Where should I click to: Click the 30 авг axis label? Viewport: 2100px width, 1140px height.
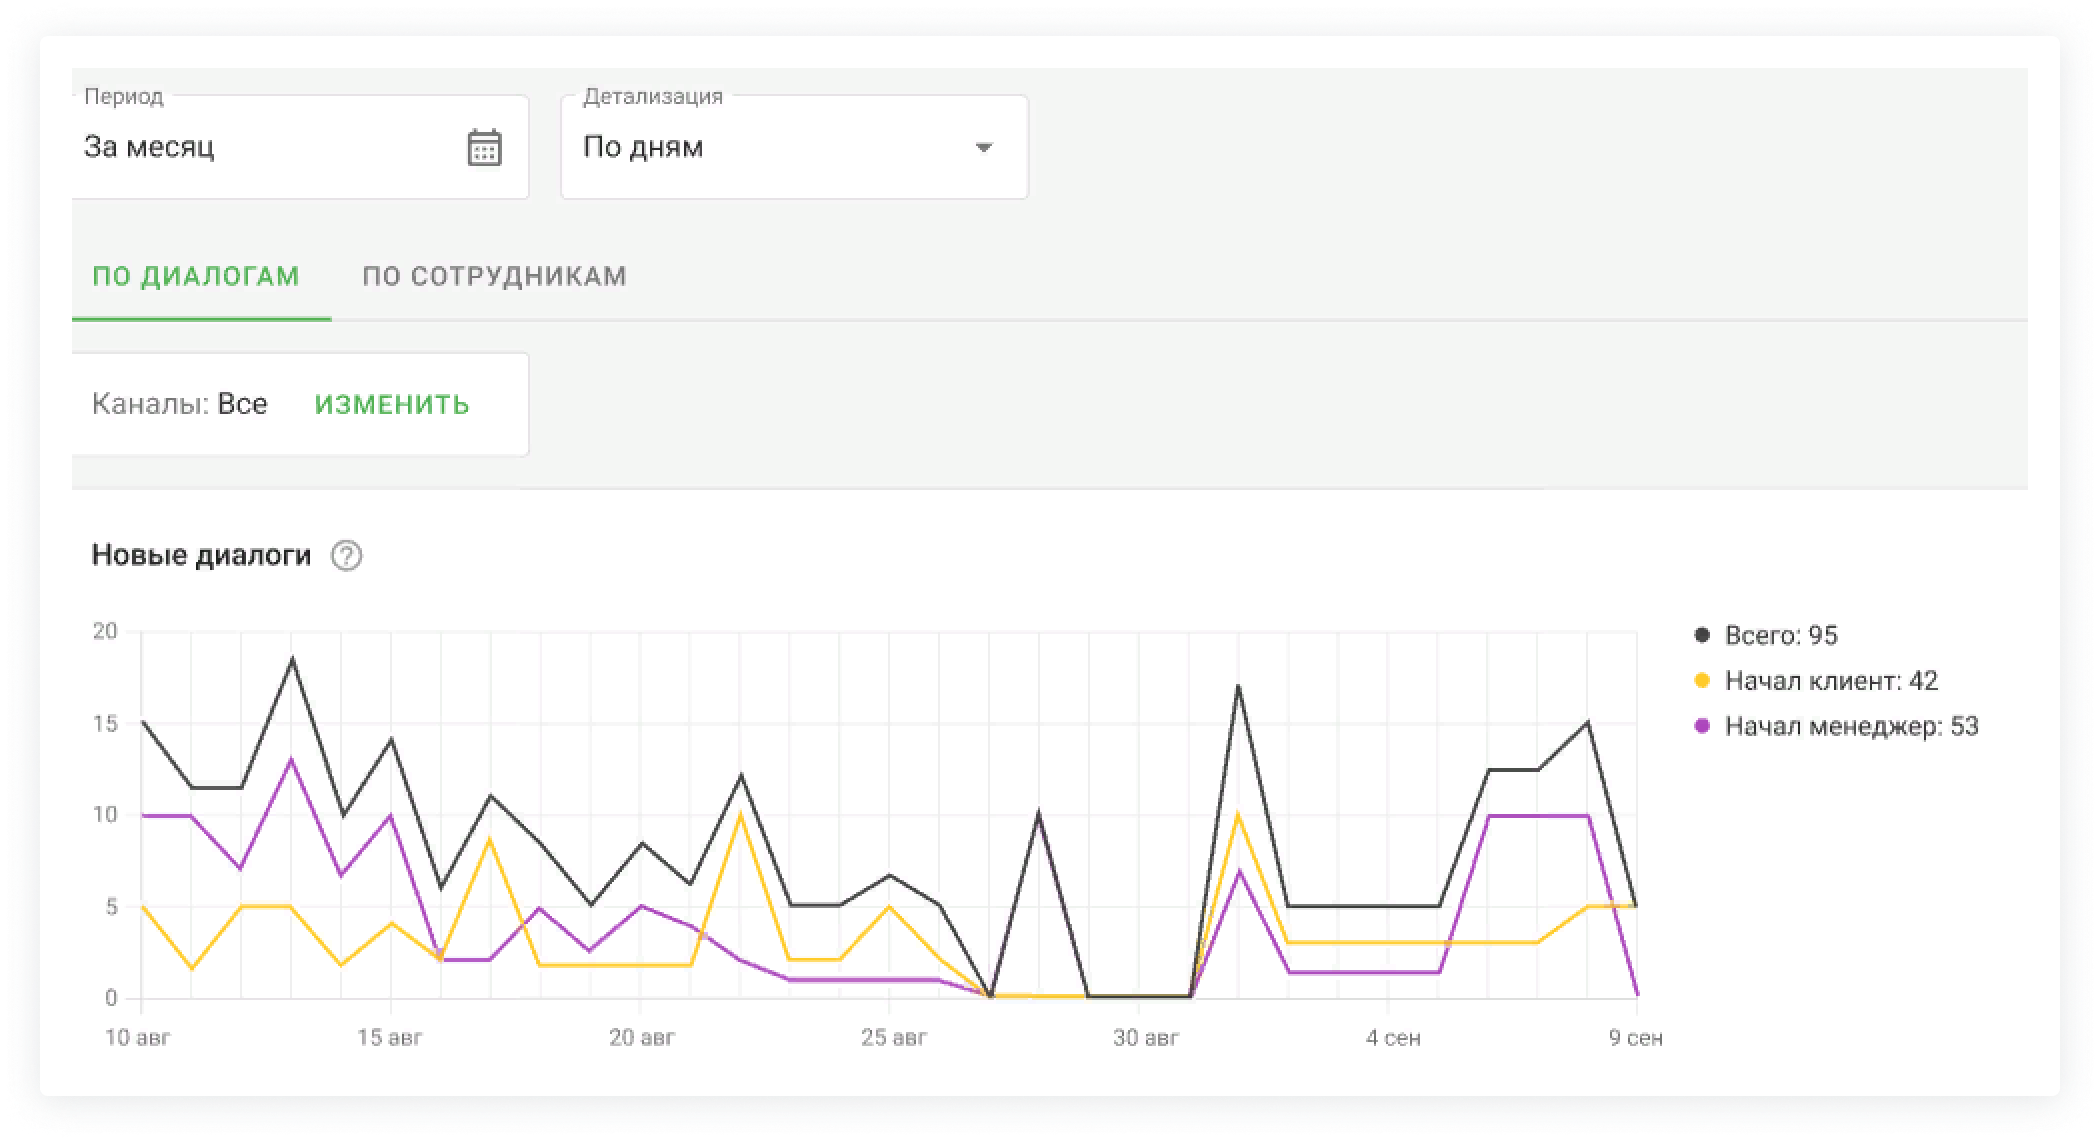click(x=1145, y=1038)
